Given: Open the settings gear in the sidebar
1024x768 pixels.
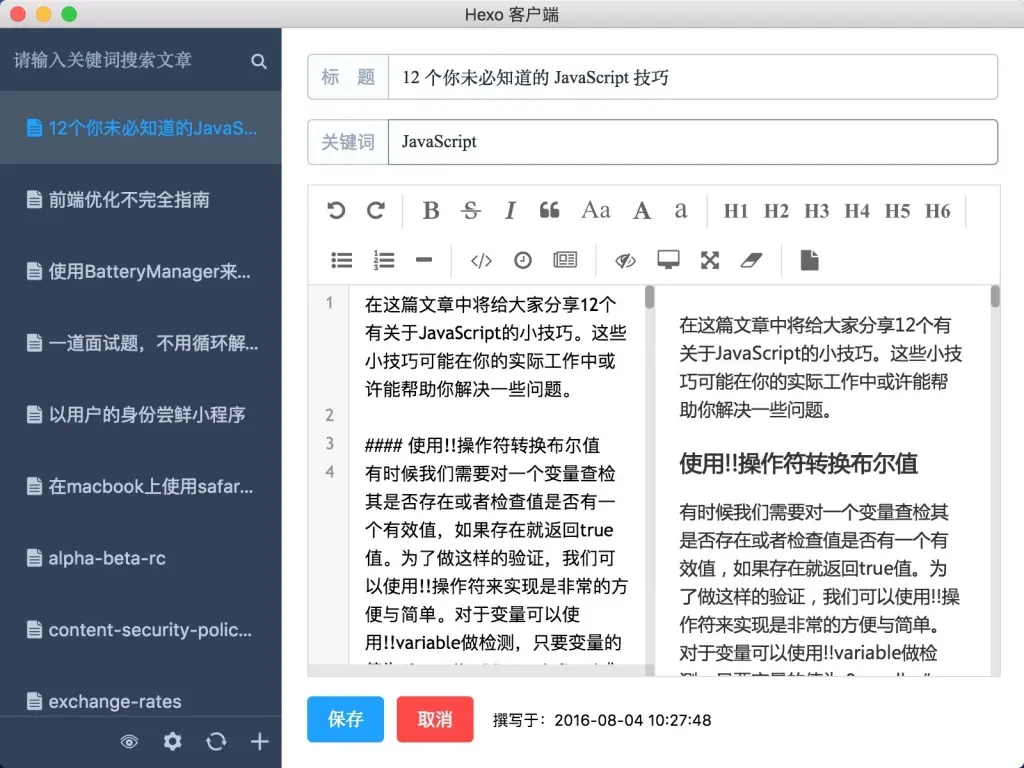Looking at the screenshot, I should click(172, 742).
